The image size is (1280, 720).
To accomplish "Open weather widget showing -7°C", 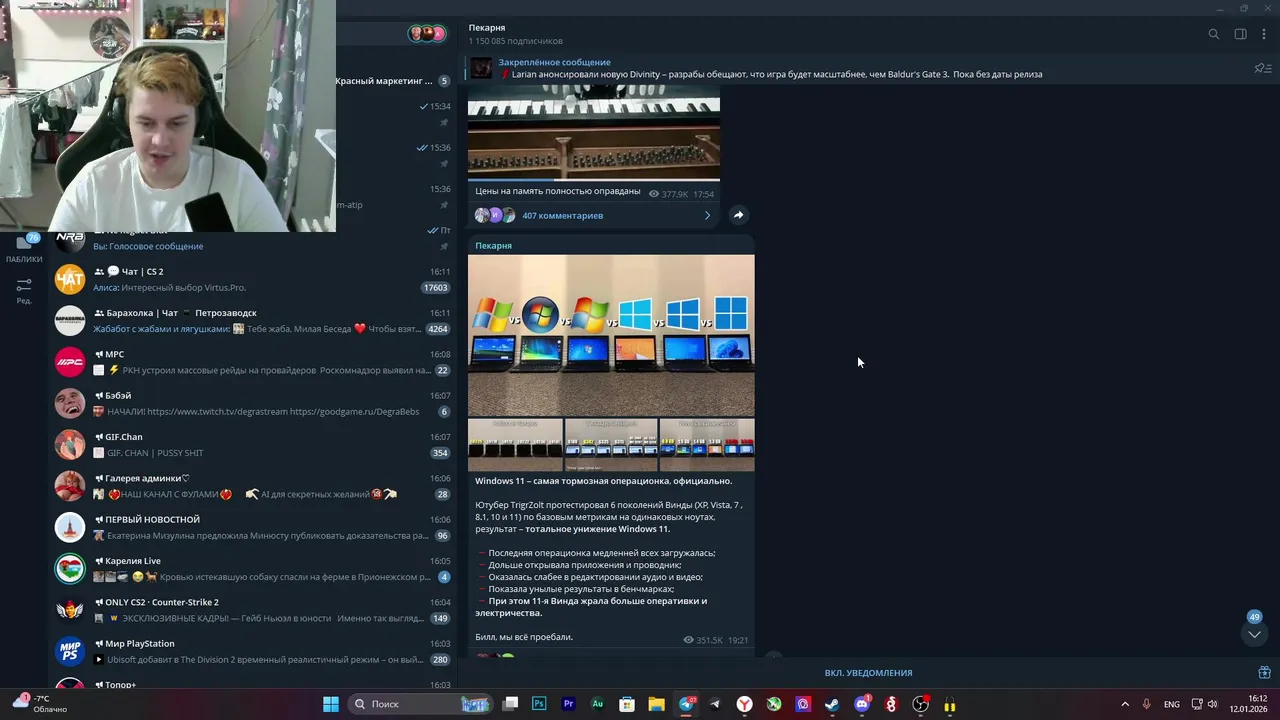I will pos(40,704).
